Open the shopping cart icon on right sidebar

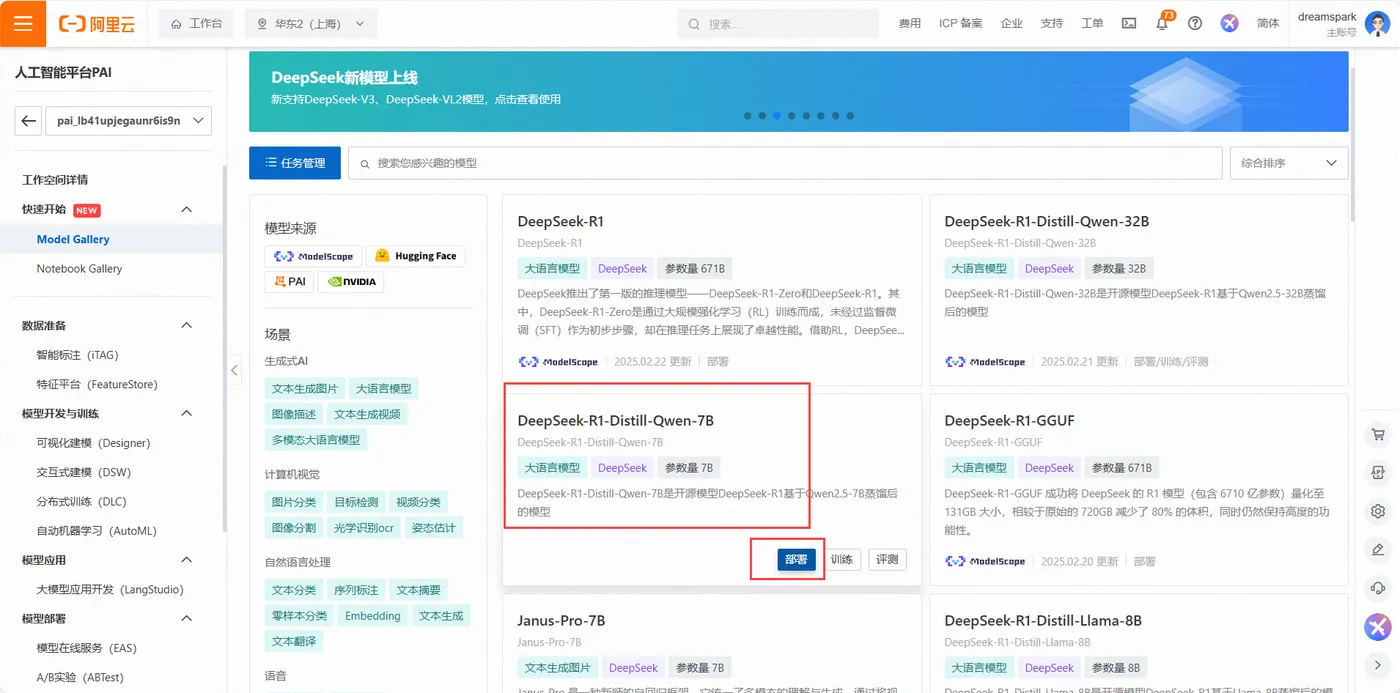[x=1378, y=435]
